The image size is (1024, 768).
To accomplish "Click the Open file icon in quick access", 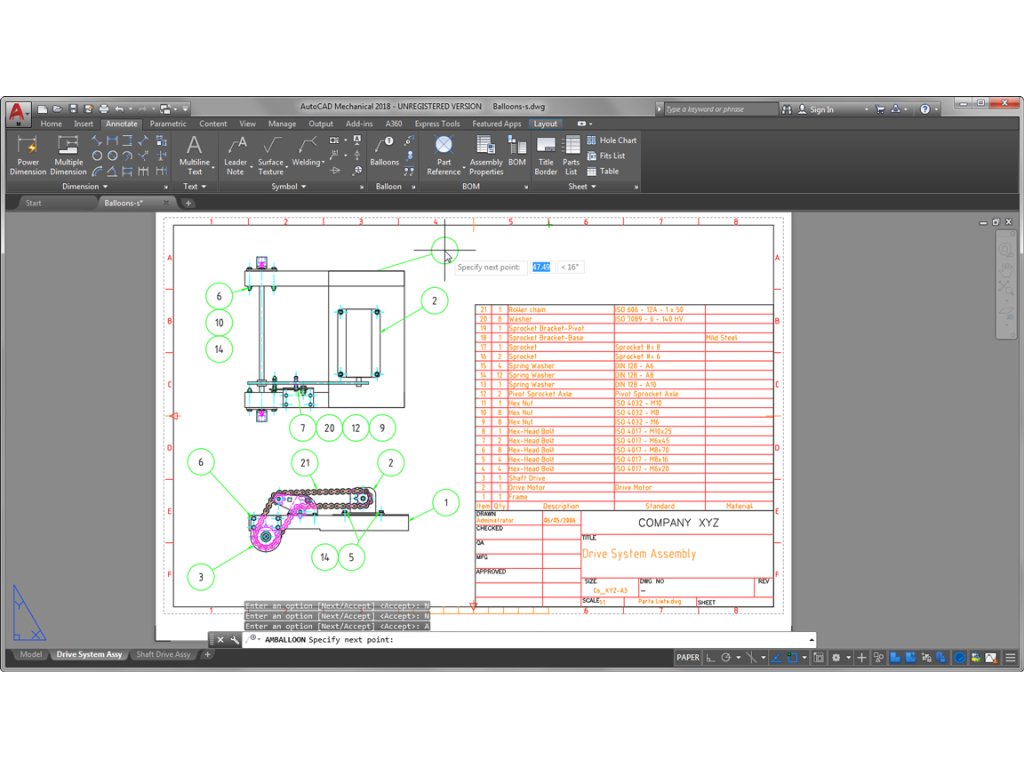I will tap(57, 109).
